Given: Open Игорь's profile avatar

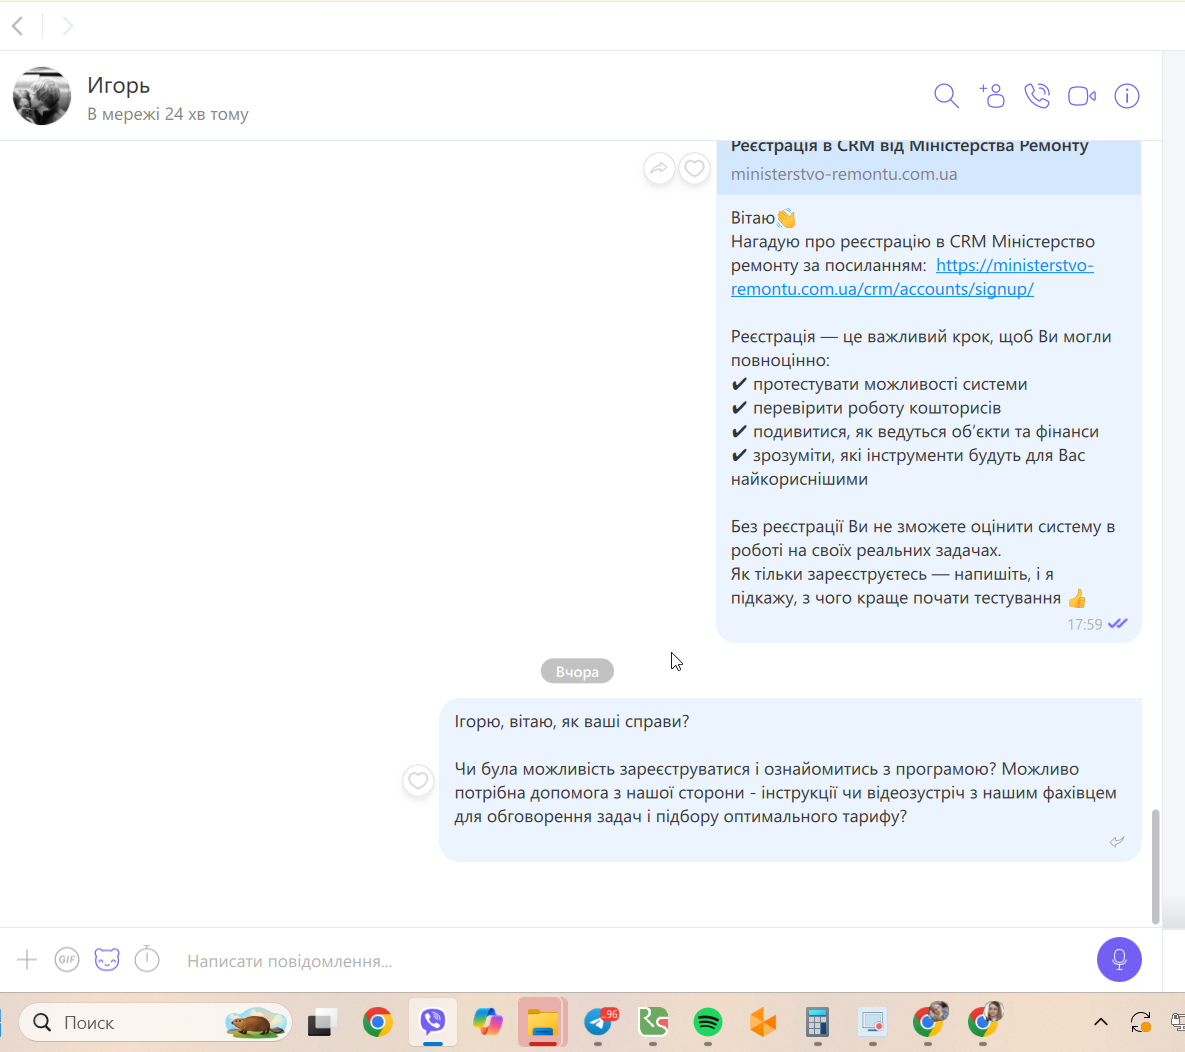Looking at the screenshot, I should 42,96.
